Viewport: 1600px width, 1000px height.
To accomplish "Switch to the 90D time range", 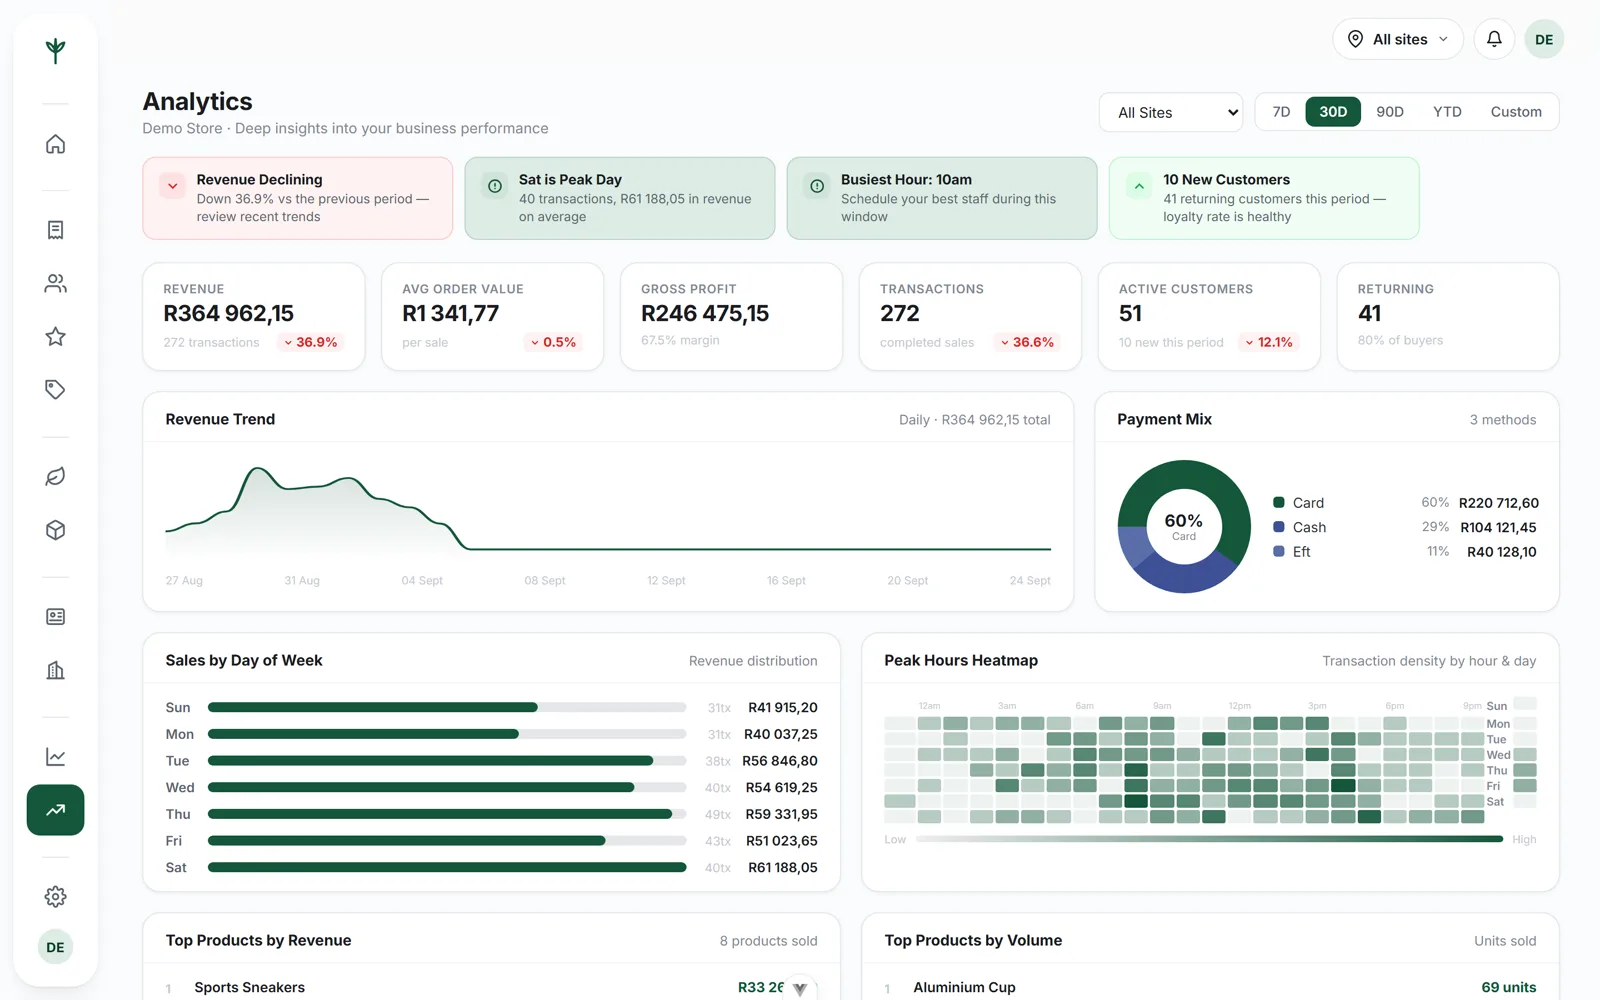I will pyautogui.click(x=1390, y=112).
